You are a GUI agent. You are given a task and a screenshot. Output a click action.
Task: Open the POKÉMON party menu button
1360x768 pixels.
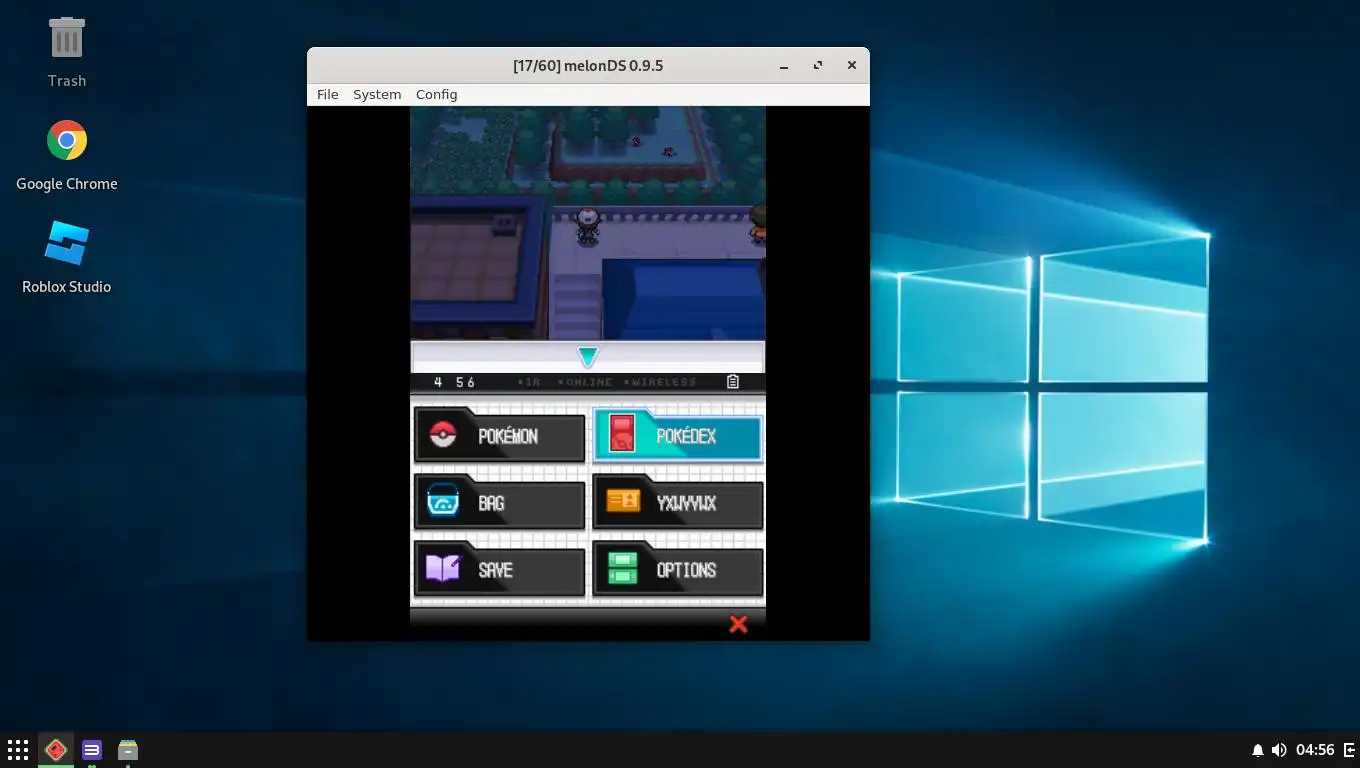tap(499, 437)
